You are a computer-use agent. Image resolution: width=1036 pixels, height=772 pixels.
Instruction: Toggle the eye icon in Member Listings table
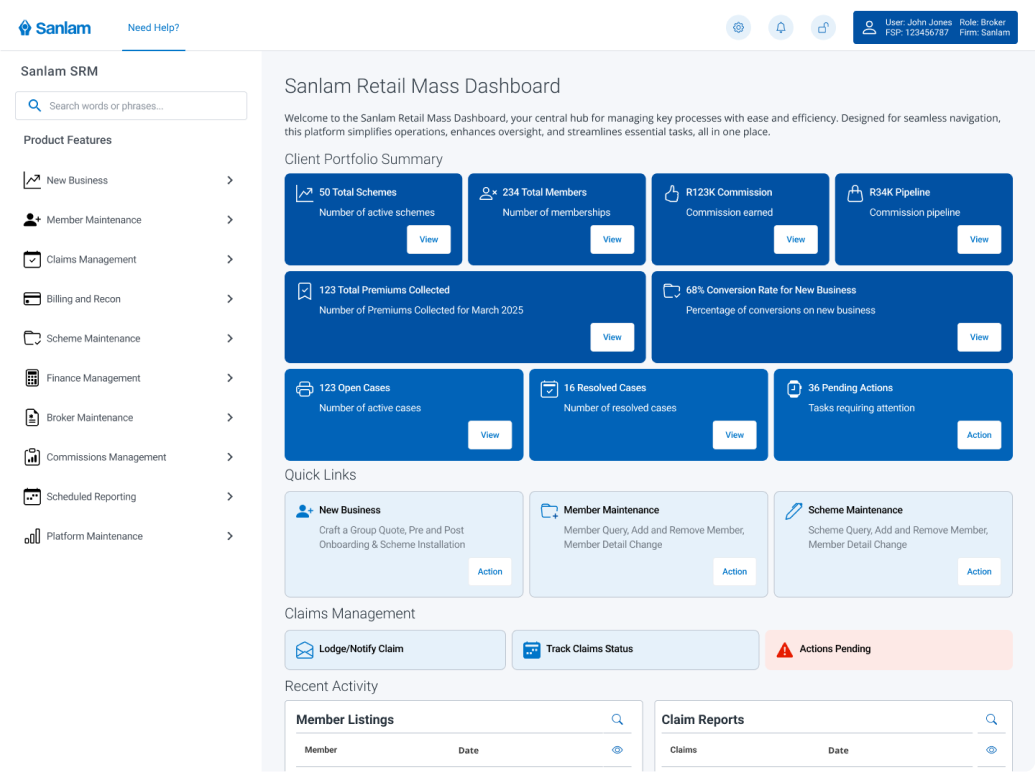click(x=617, y=750)
